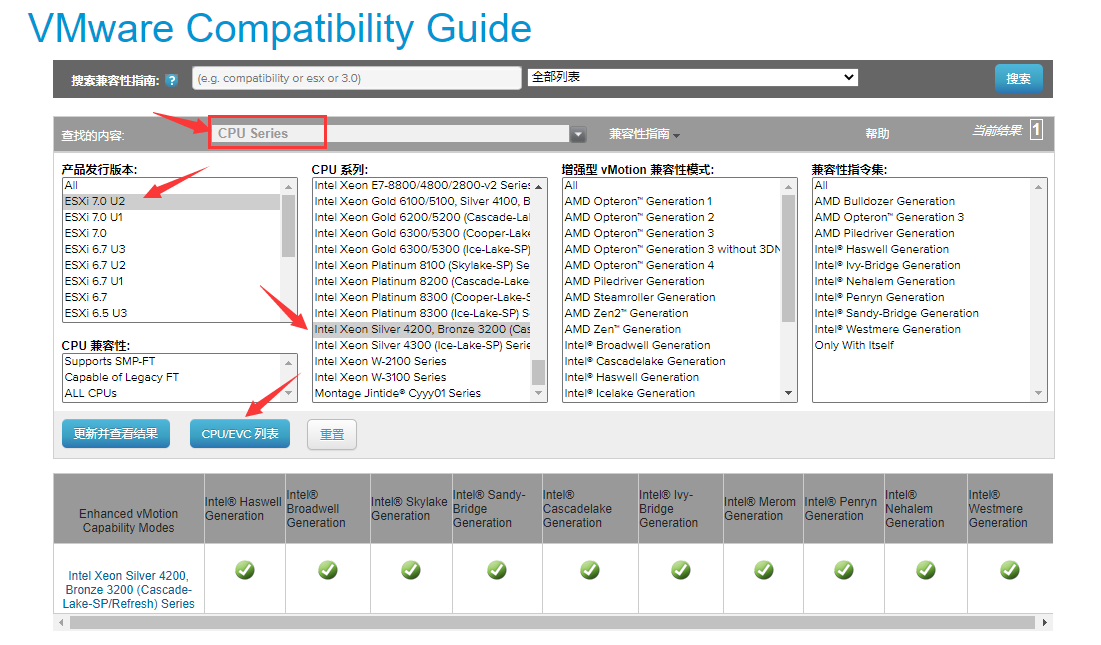The width and height of the screenshot is (1101, 645).
Task: Click the results table scroll-right arrow
Action: 1045,623
